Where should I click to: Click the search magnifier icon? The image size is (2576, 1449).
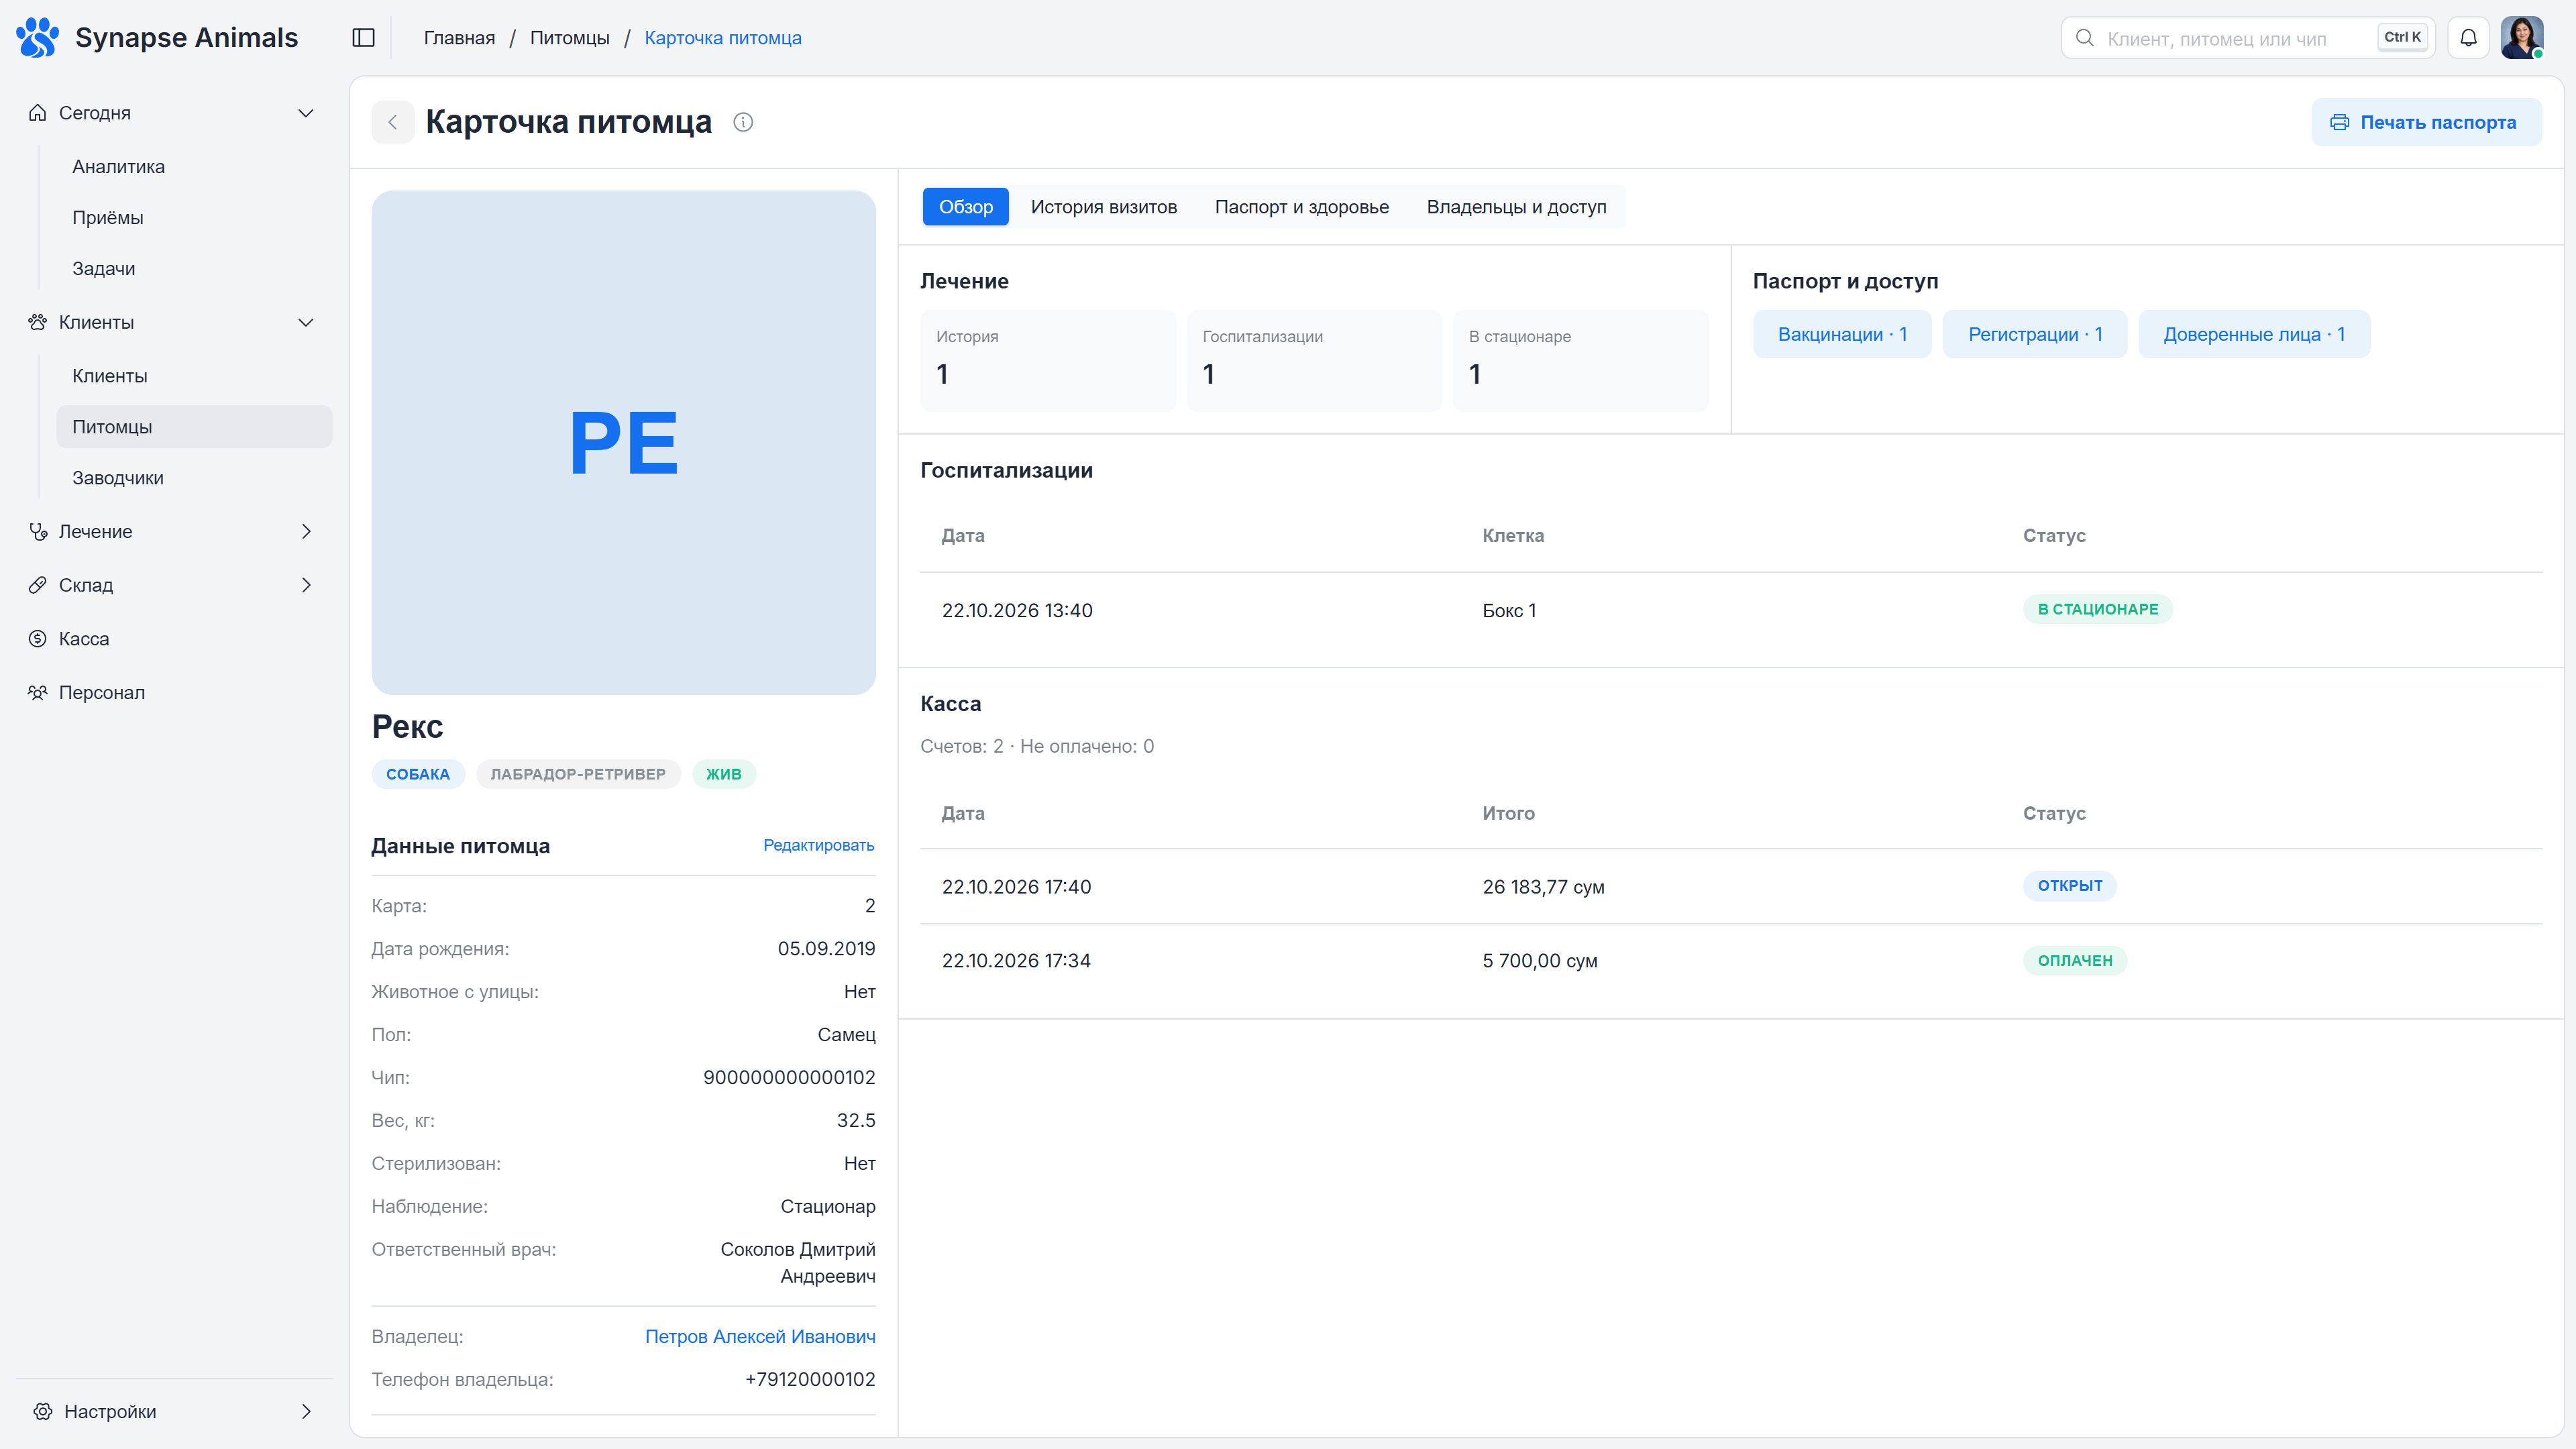click(x=2085, y=38)
